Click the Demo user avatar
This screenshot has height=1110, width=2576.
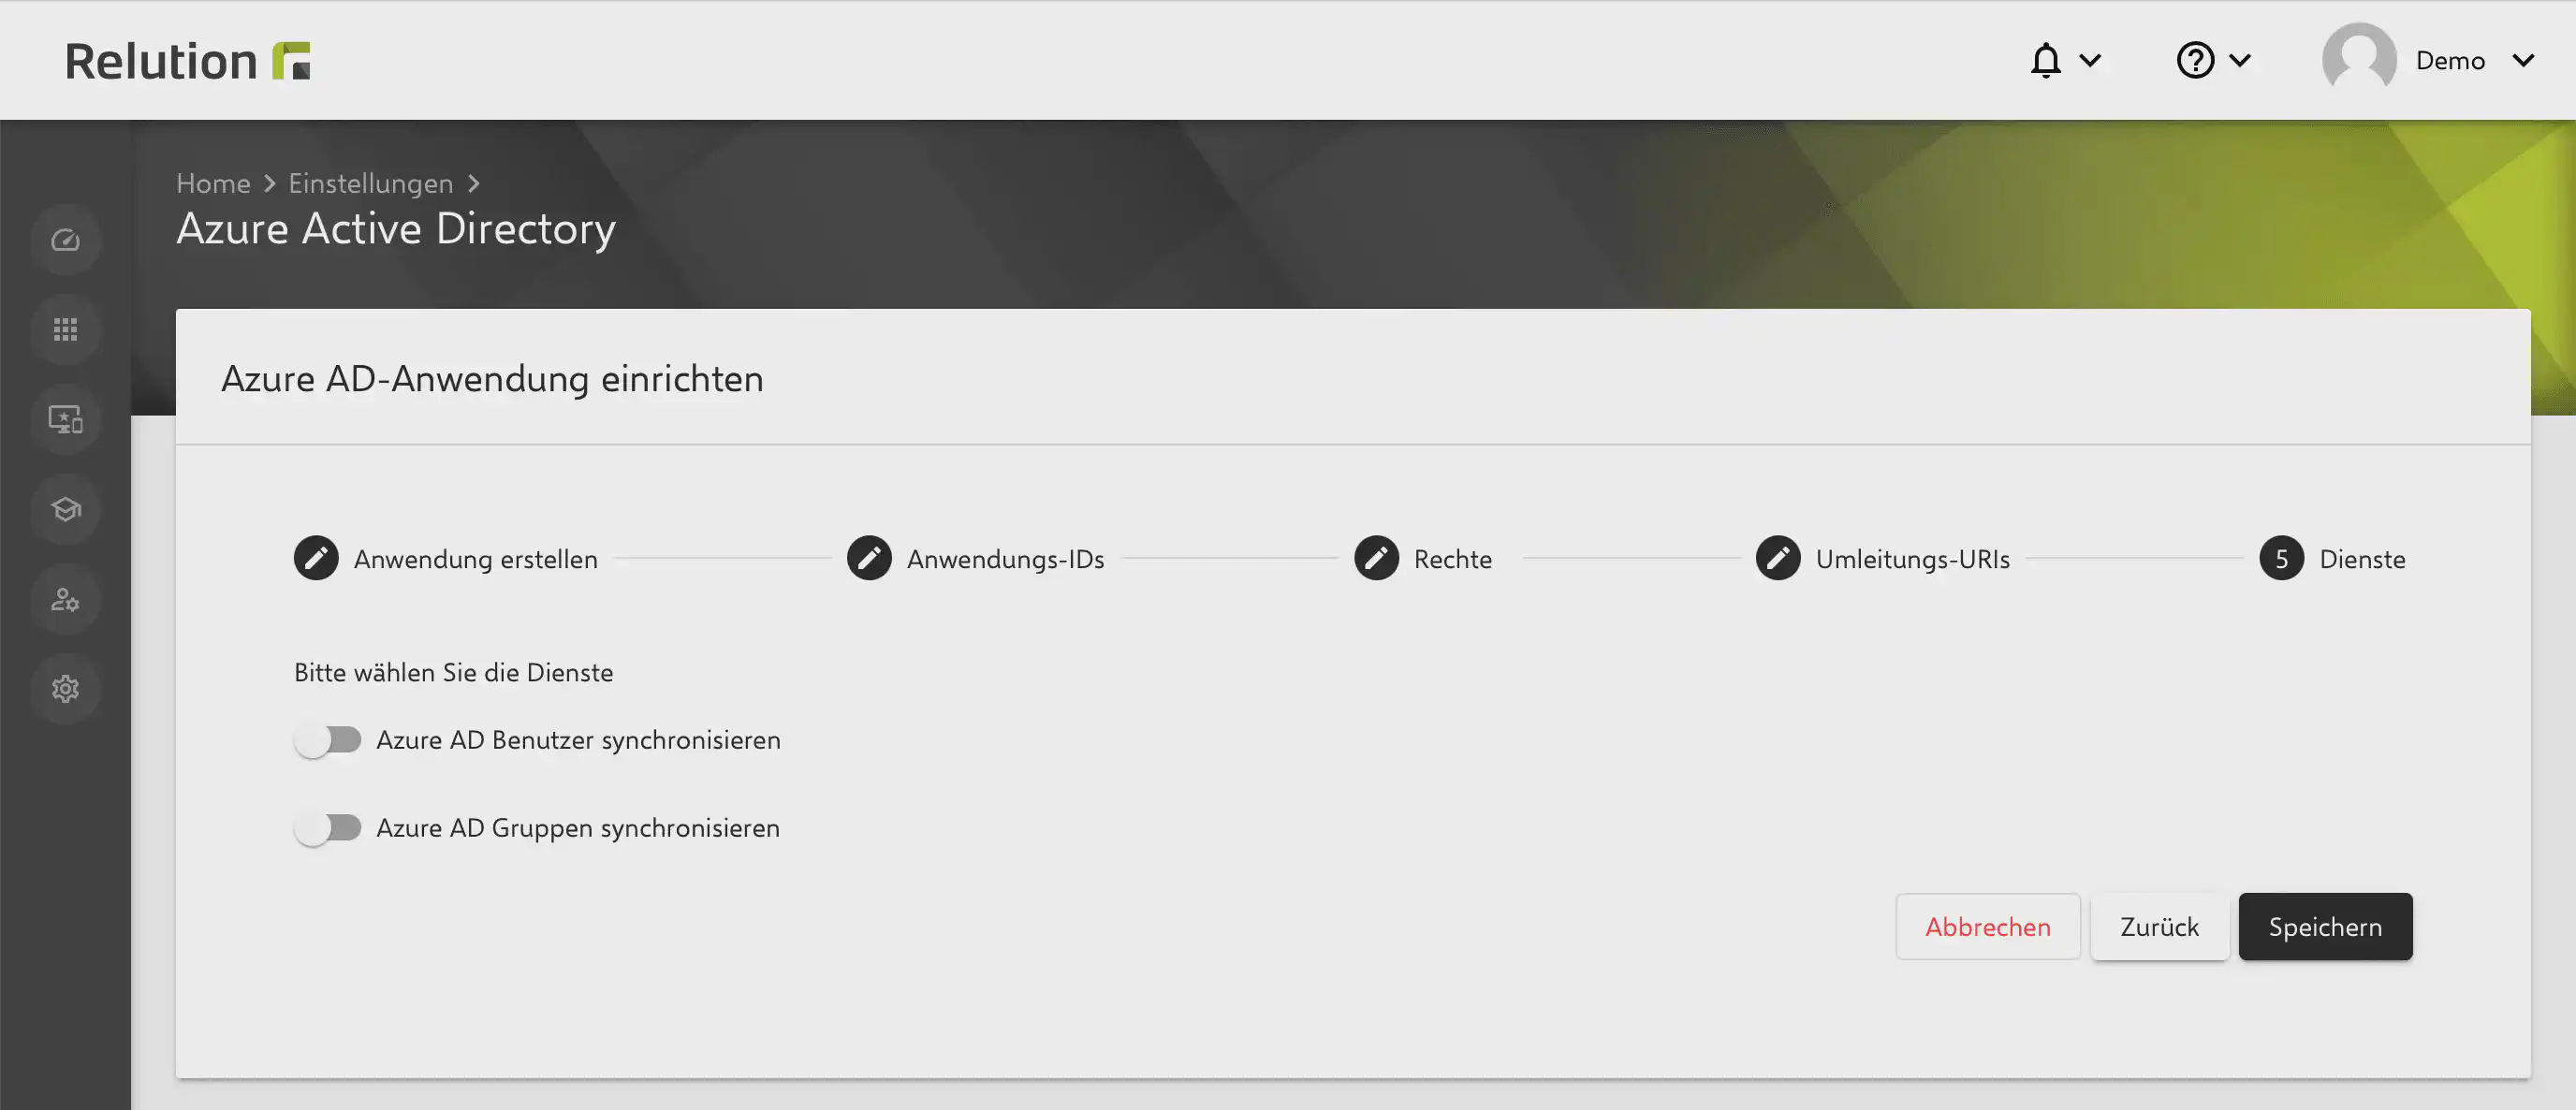tap(2358, 60)
